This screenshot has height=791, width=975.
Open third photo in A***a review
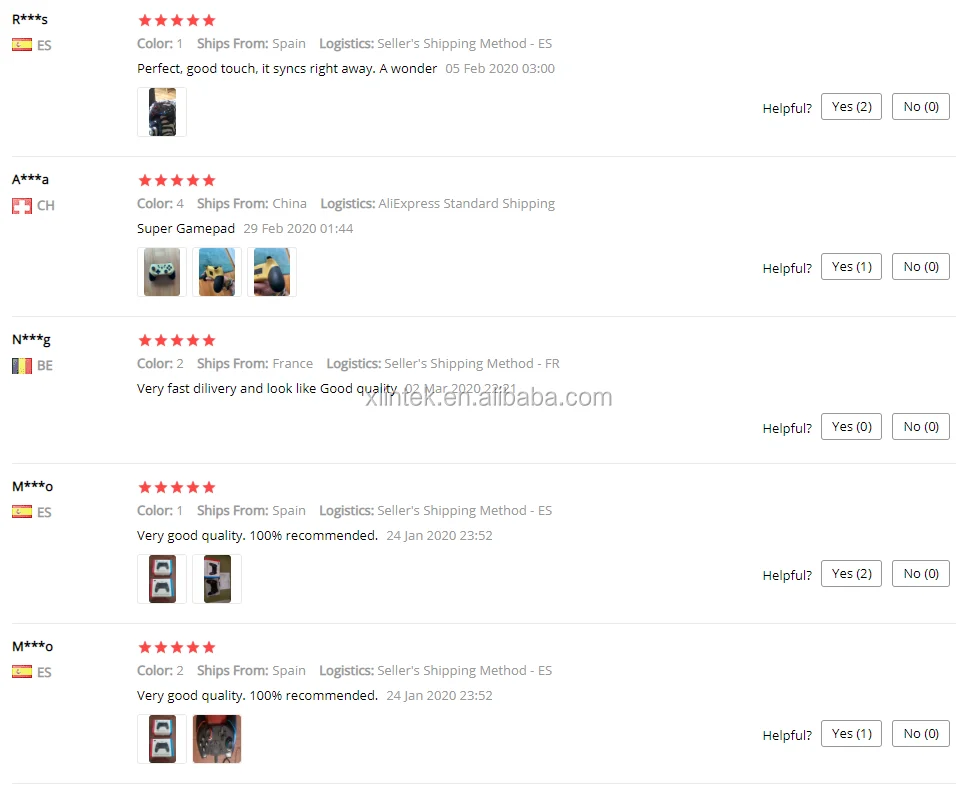click(272, 272)
